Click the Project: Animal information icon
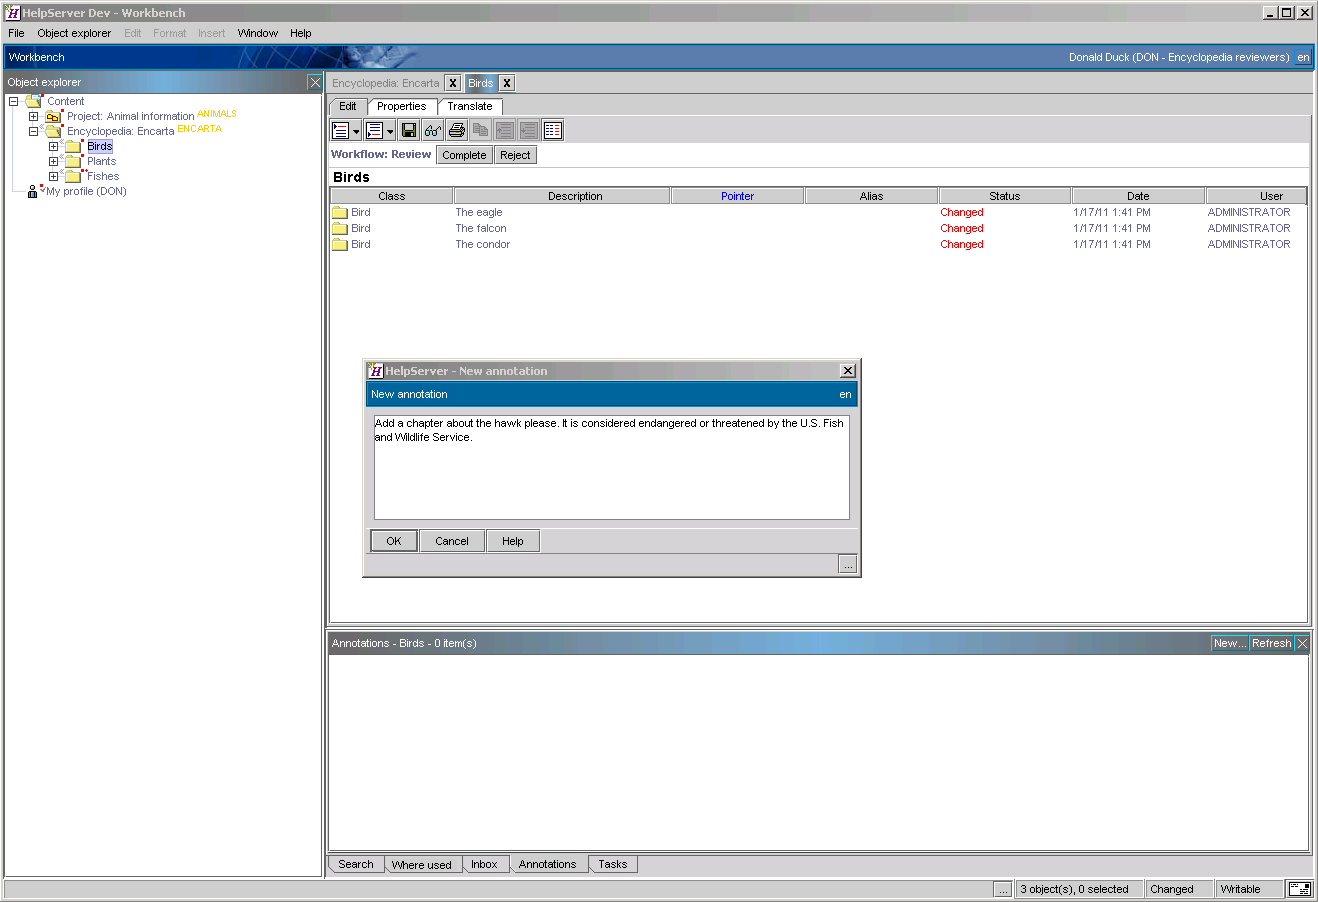This screenshot has width=1318, height=902. pyautogui.click(x=54, y=116)
